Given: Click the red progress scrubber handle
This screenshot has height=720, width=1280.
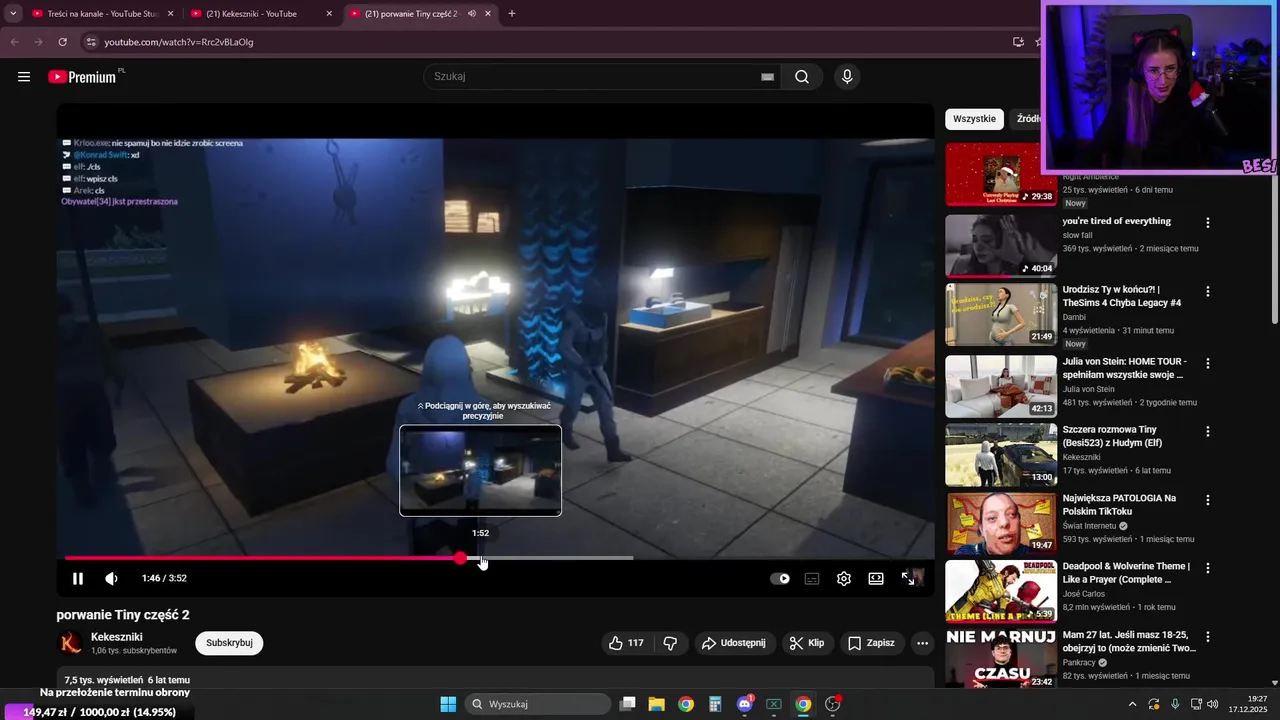Looking at the screenshot, I should (x=460, y=558).
